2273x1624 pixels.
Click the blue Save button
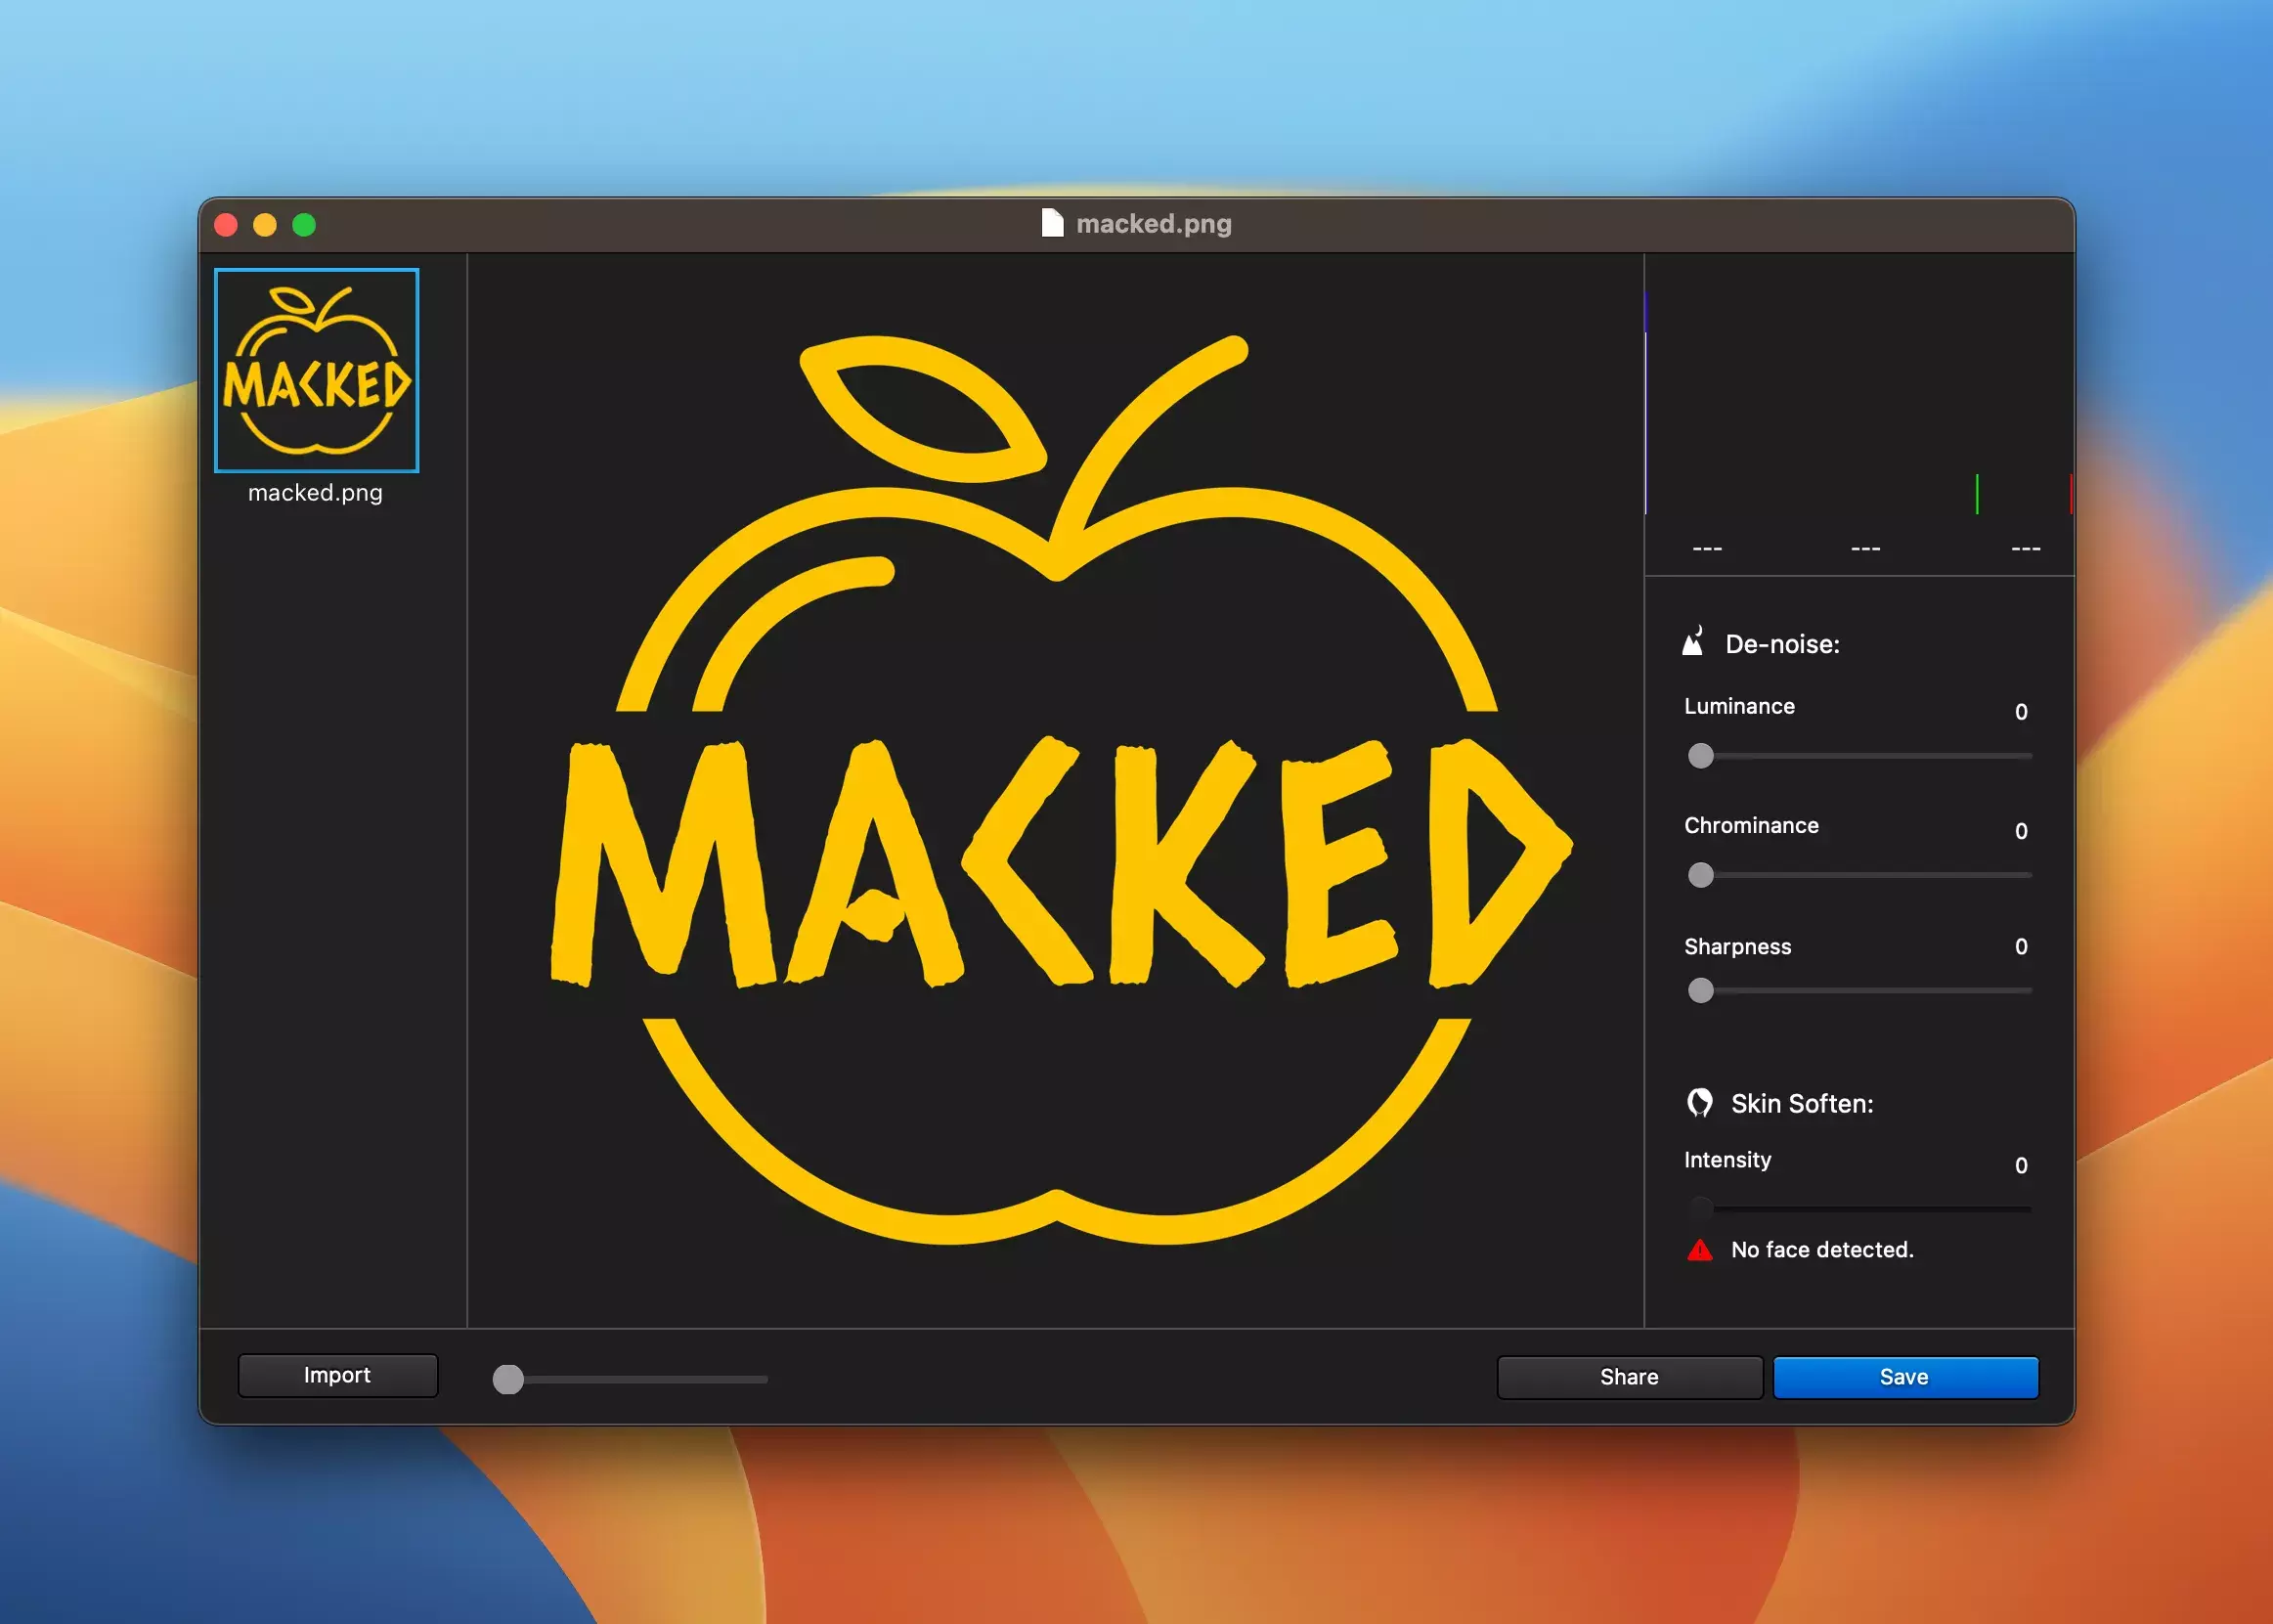pos(1904,1377)
